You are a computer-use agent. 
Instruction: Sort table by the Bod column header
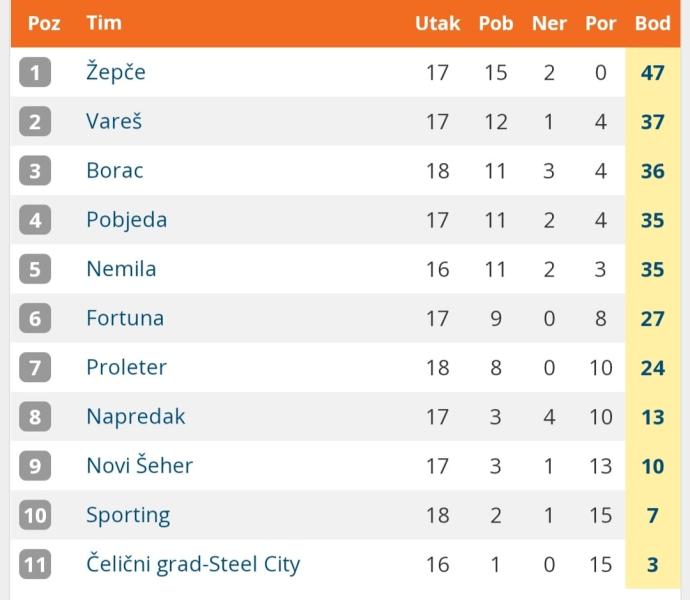(x=653, y=23)
